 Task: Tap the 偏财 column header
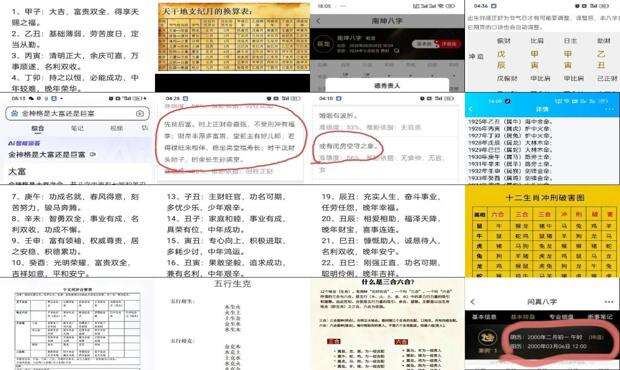click(503, 41)
